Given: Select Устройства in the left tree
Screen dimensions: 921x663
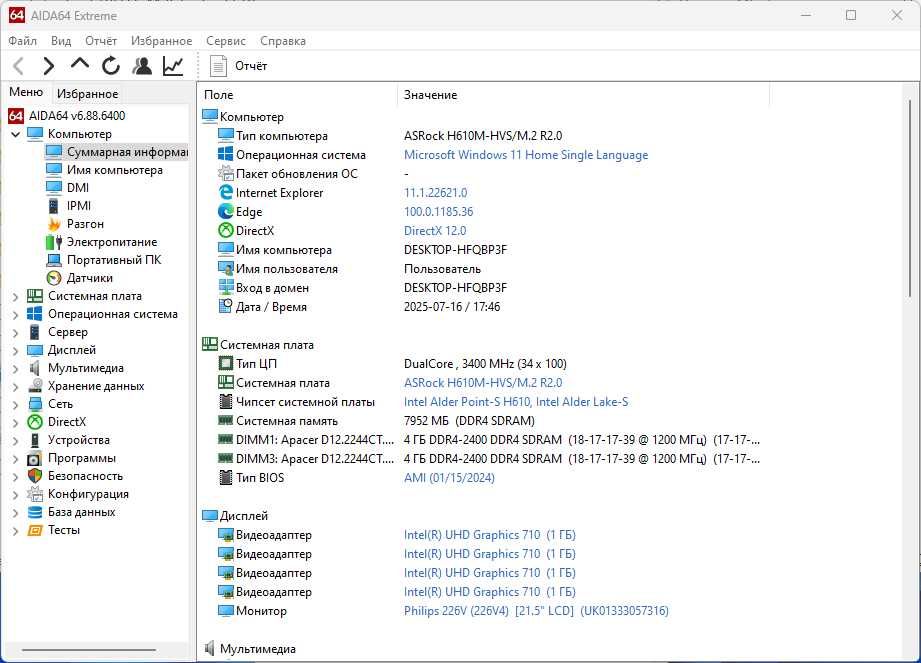Looking at the screenshot, I should (x=79, y=440).
